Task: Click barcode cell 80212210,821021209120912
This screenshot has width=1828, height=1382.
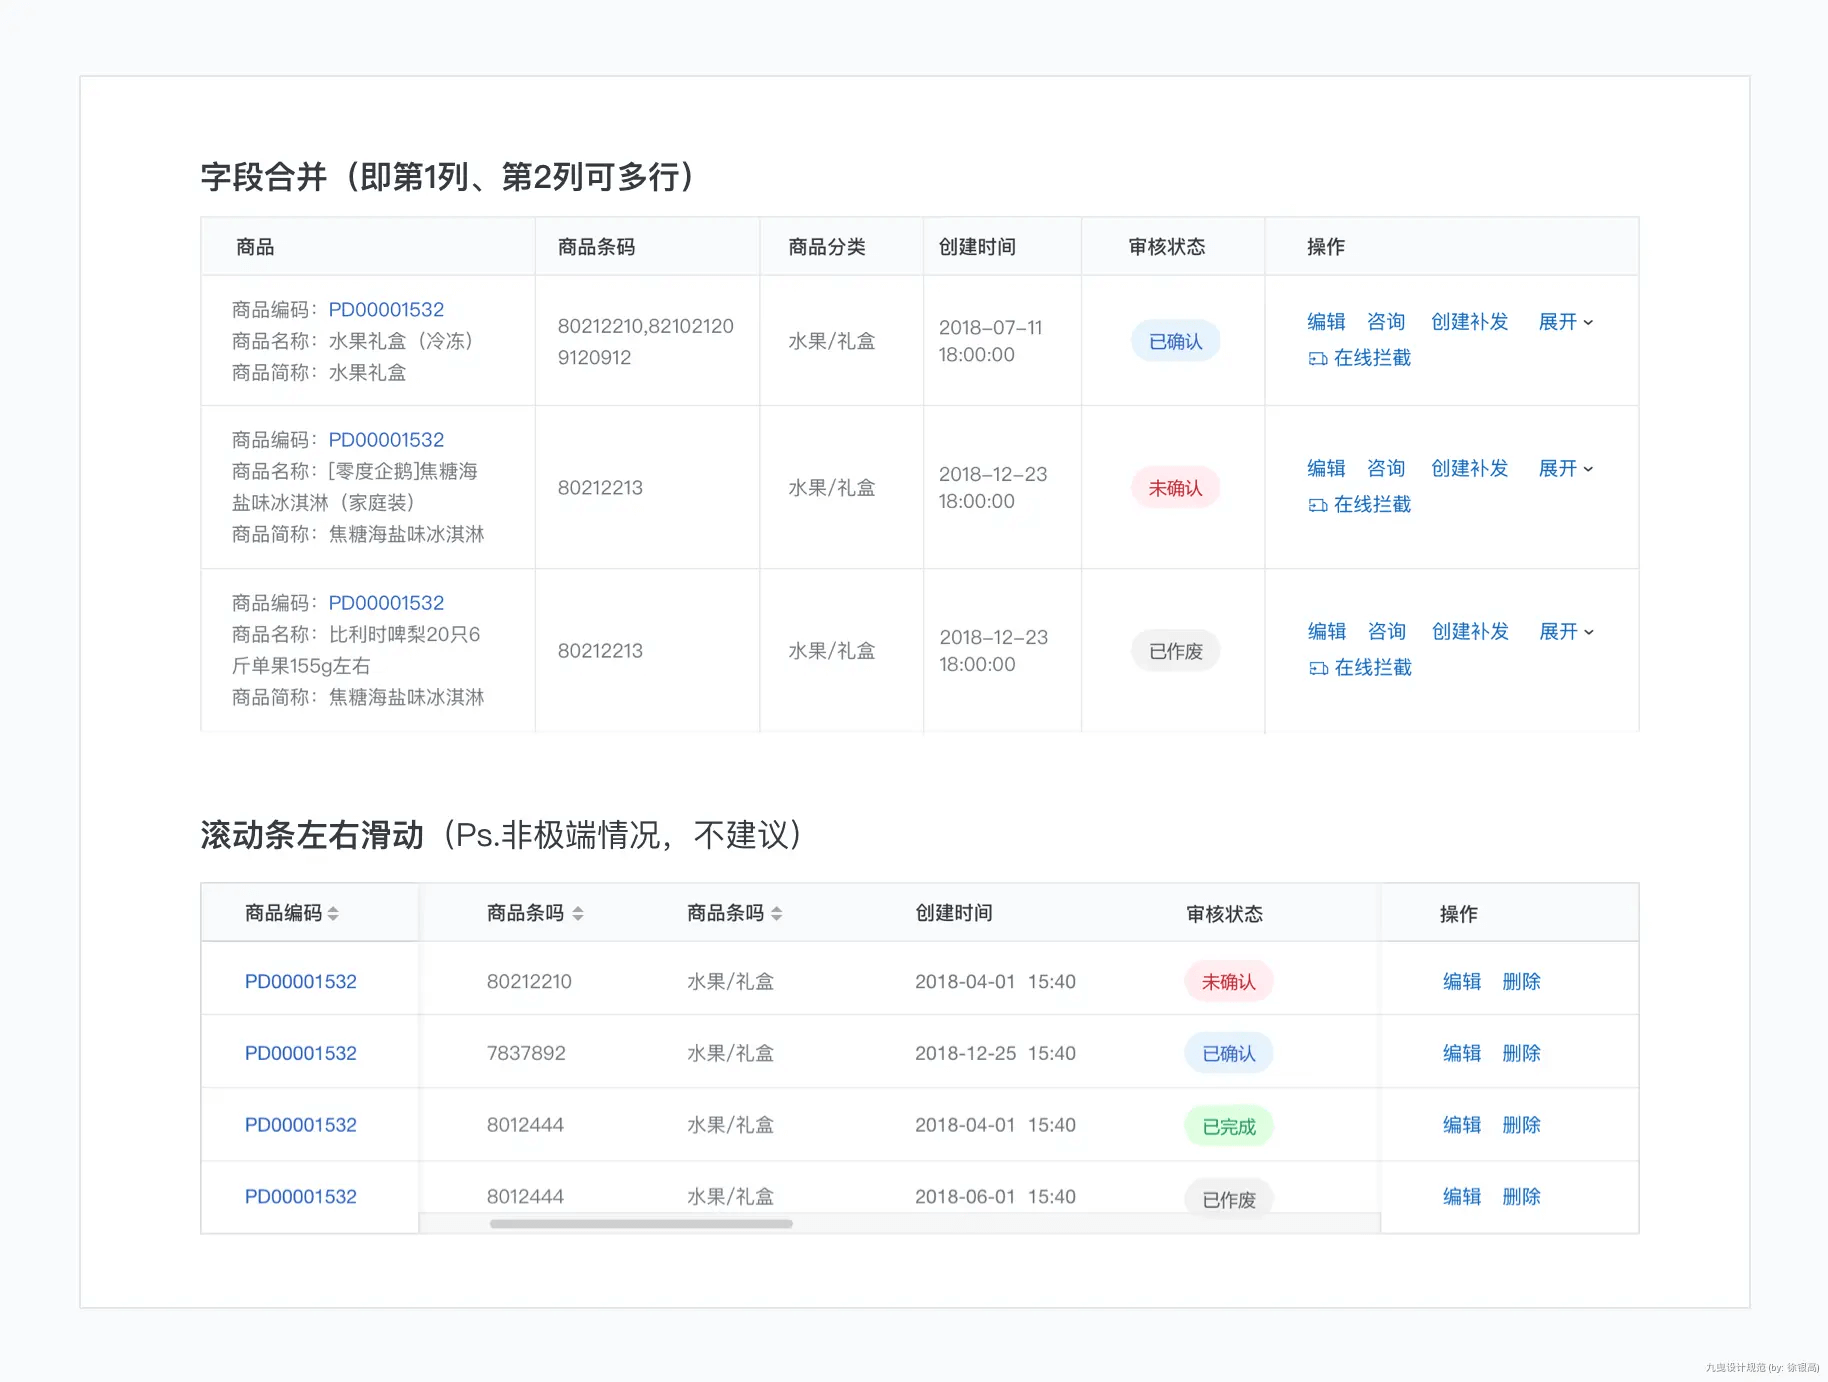Action: click(646, 342)
